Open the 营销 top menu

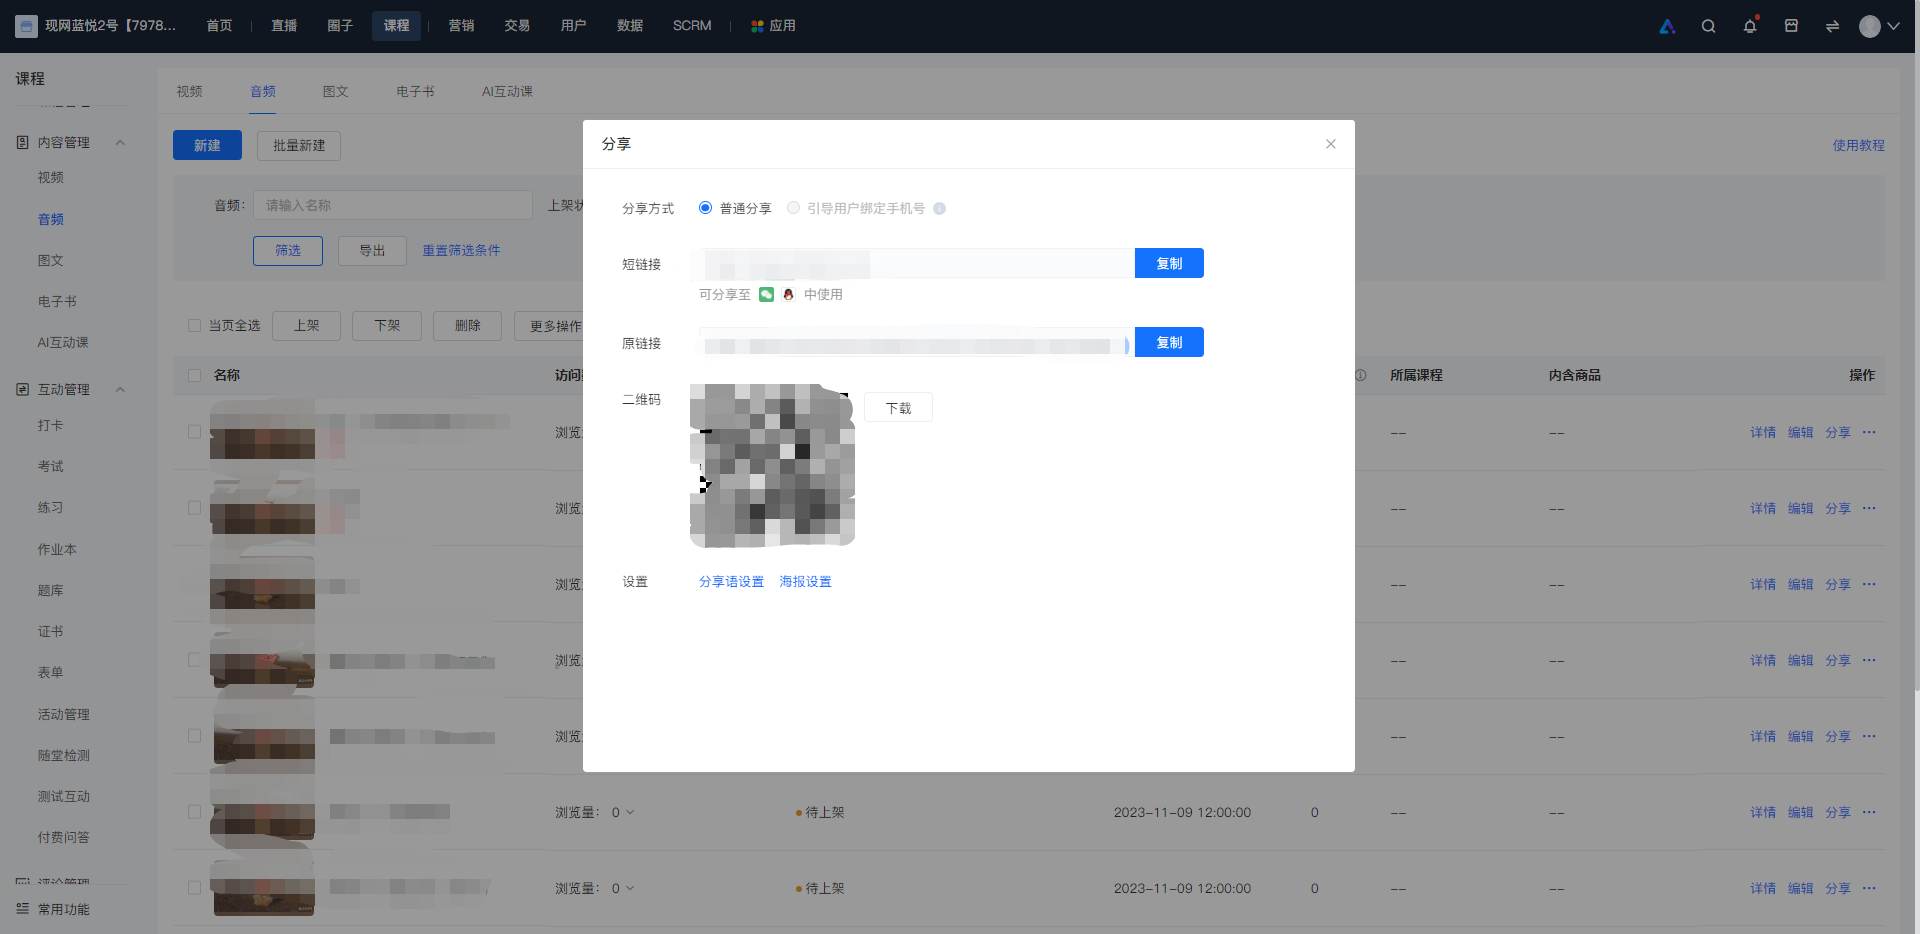pyautogui.click(x=461, y=26)
